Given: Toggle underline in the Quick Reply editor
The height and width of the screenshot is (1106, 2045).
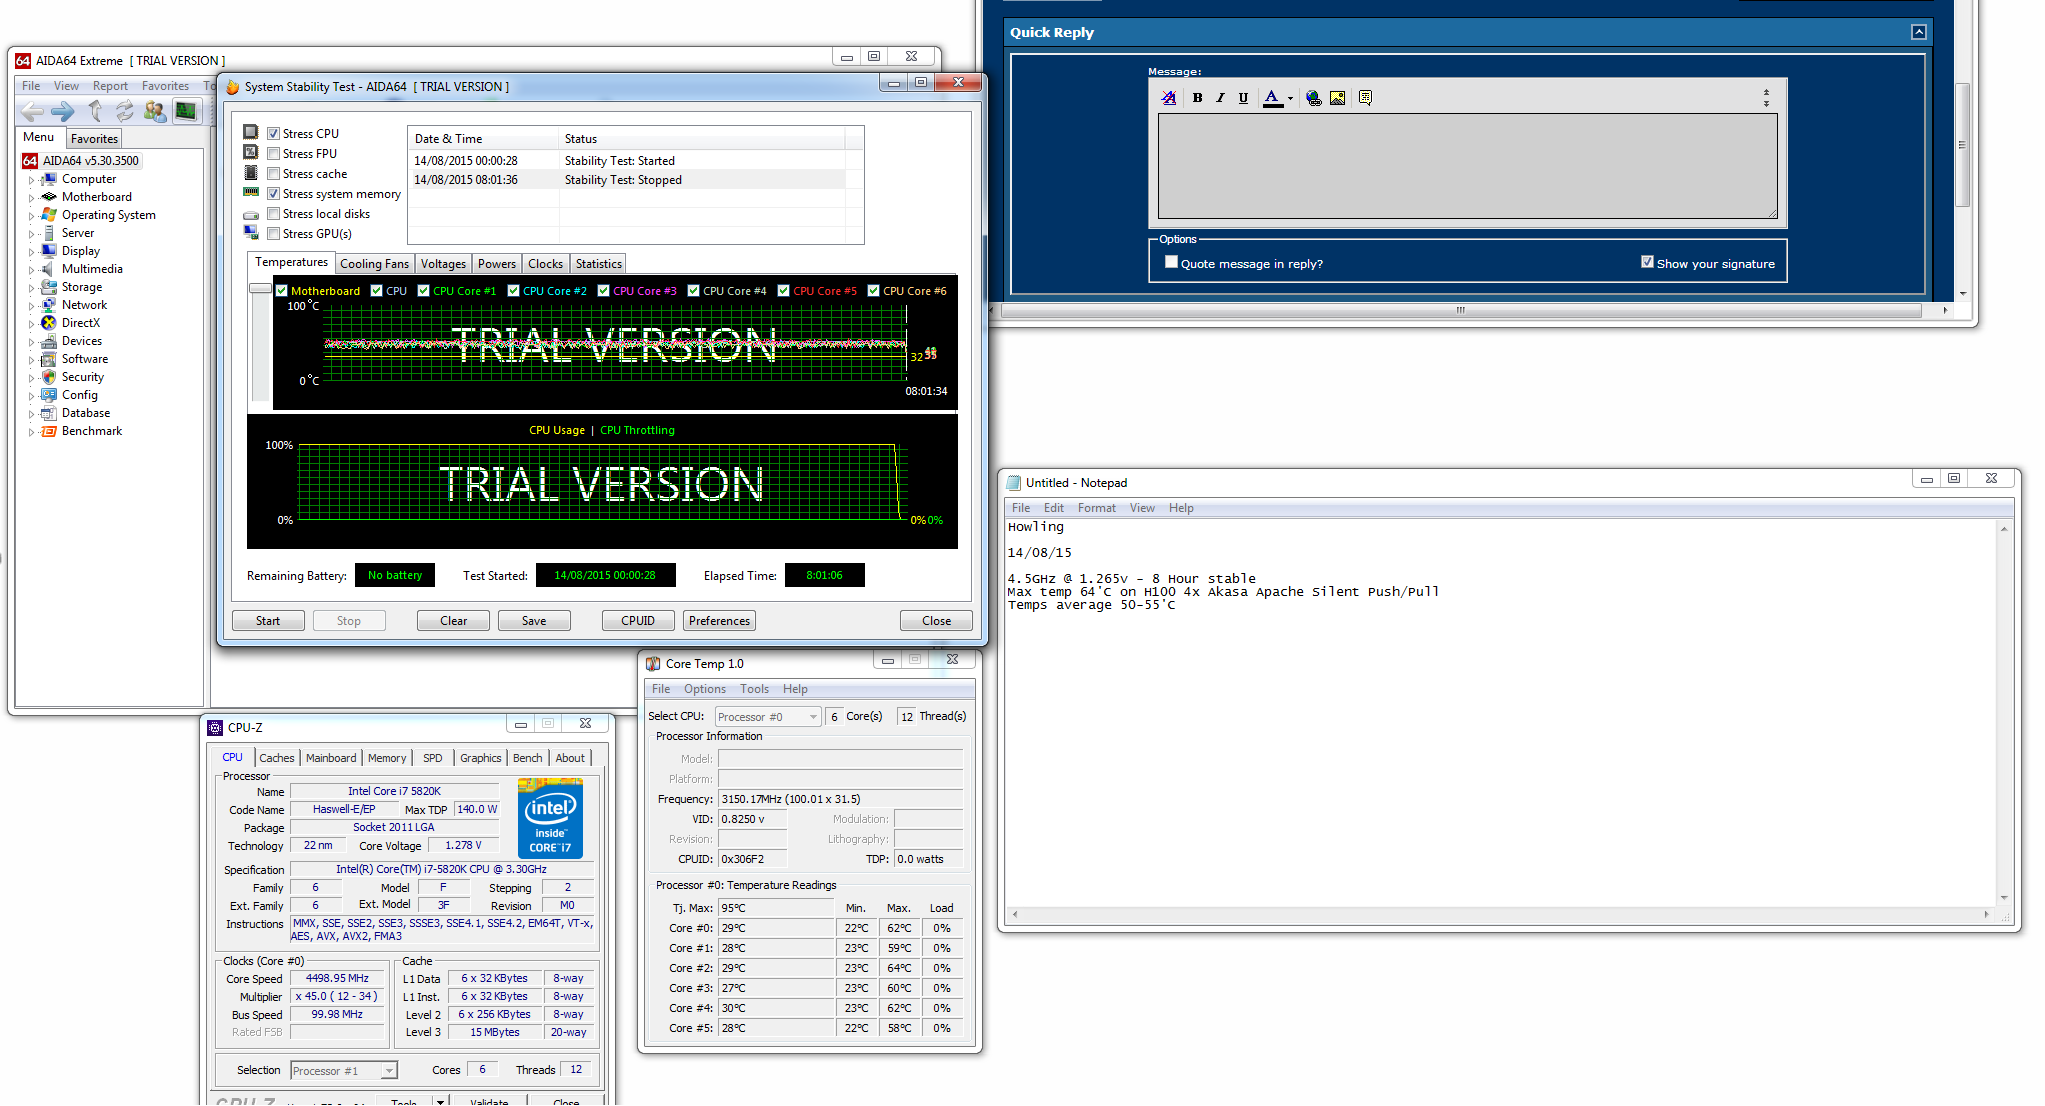Looking at the screenshot, I should [1243, 98].
